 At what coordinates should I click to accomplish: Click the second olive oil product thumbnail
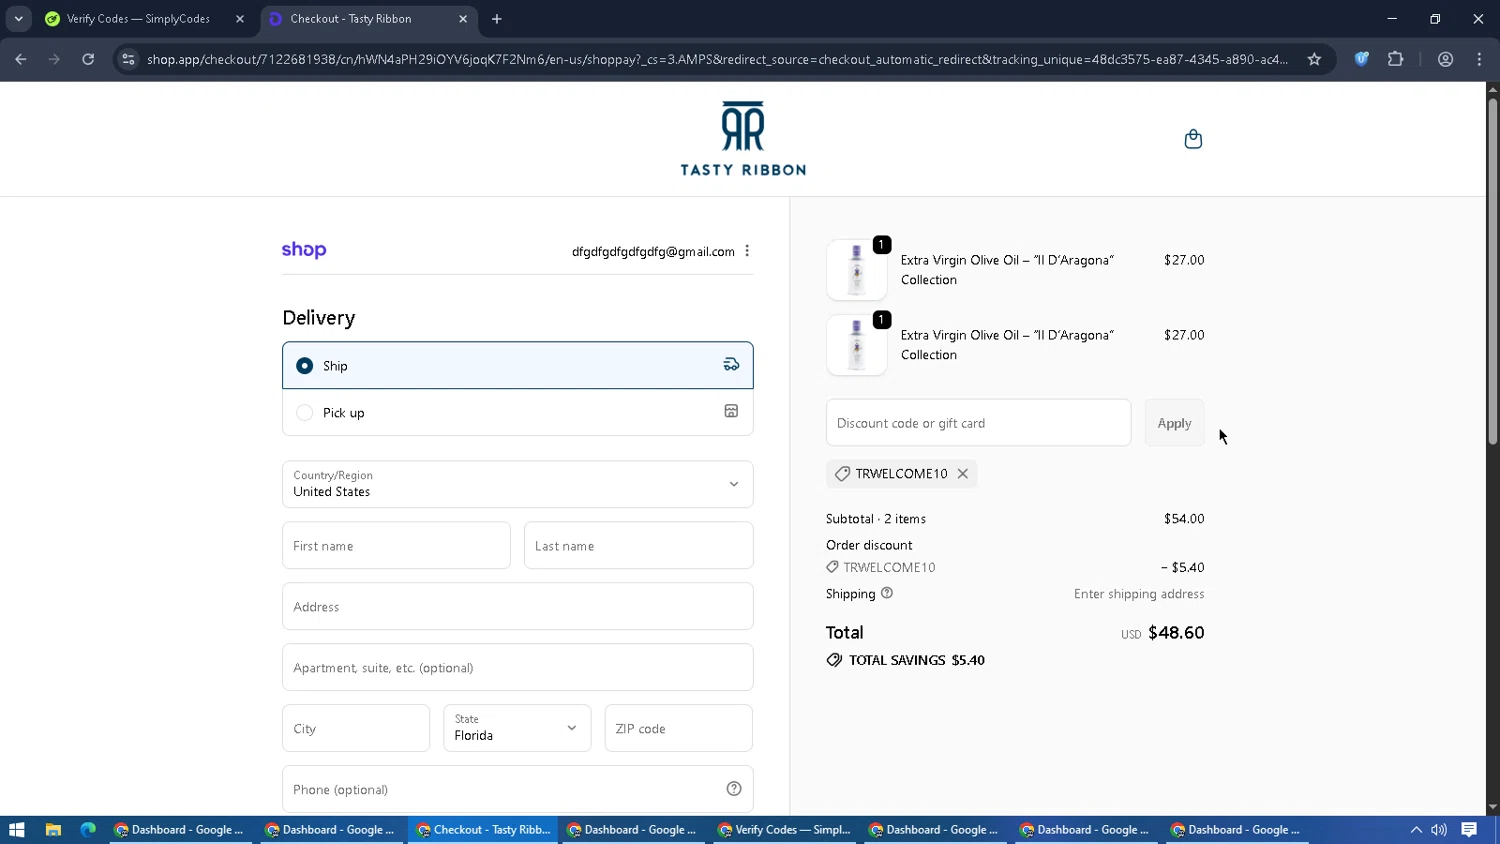tap(856, 345)
